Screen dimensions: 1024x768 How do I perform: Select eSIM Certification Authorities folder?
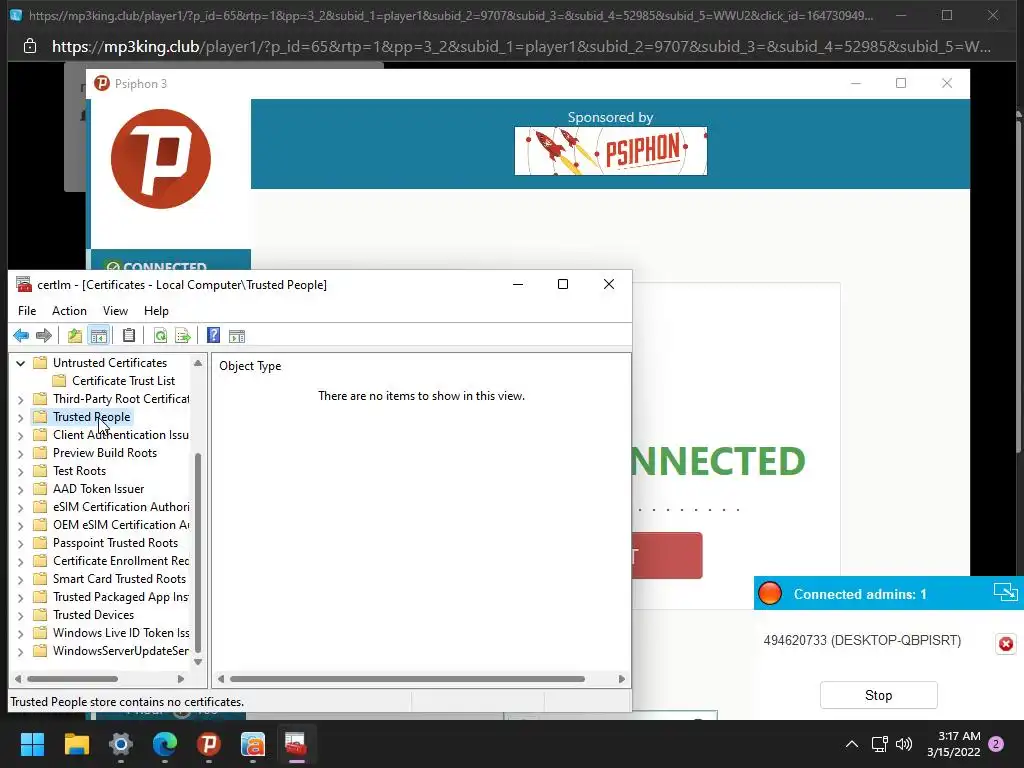pyautogui.click(x=121, y=507)
